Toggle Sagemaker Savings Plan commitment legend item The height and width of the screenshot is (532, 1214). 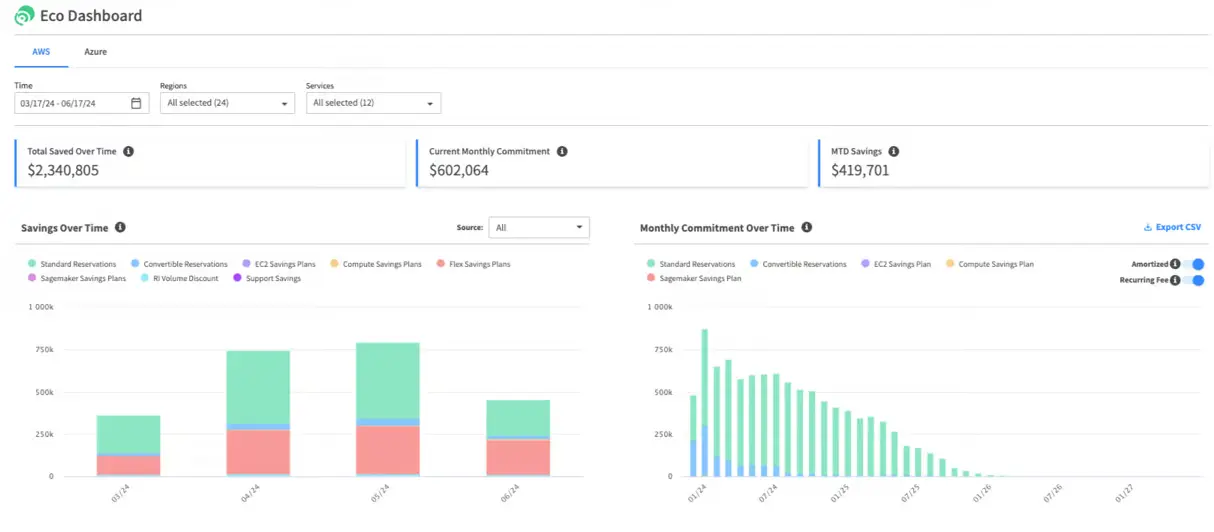(694, 278)
